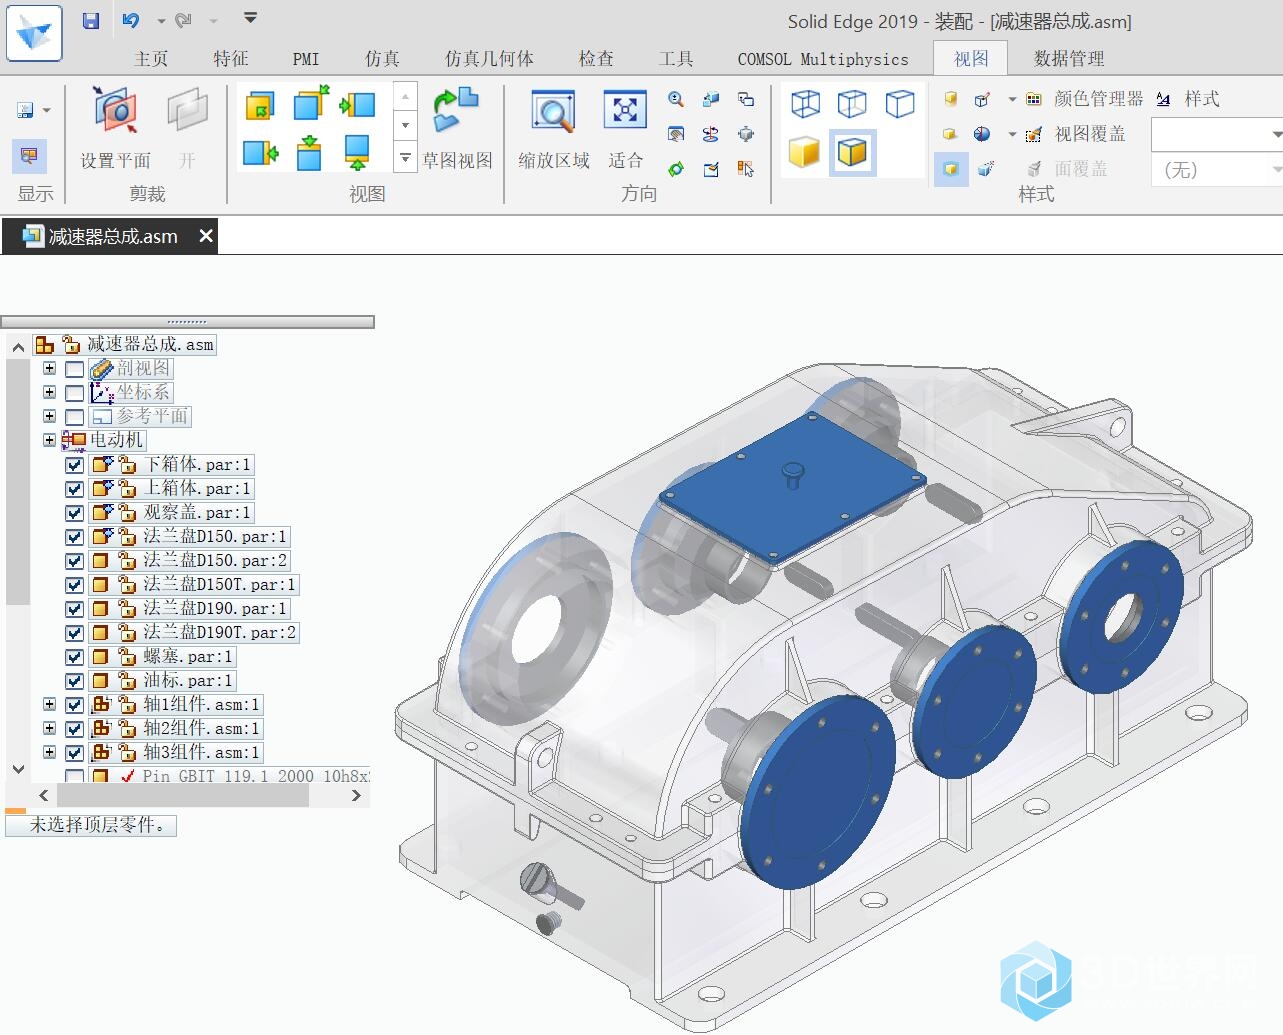Click the blue-arrow second view gallery icon
Viewport: 1283px width, 1035px height.
click(x=310, y=105)
